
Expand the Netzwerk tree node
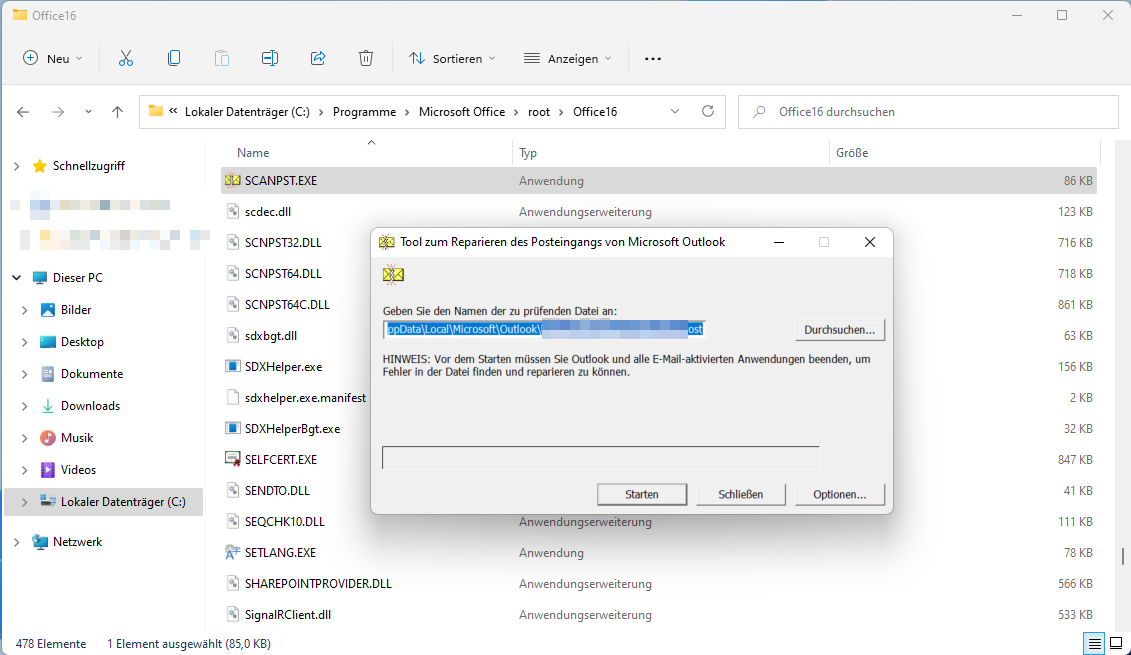pos(17,542)
